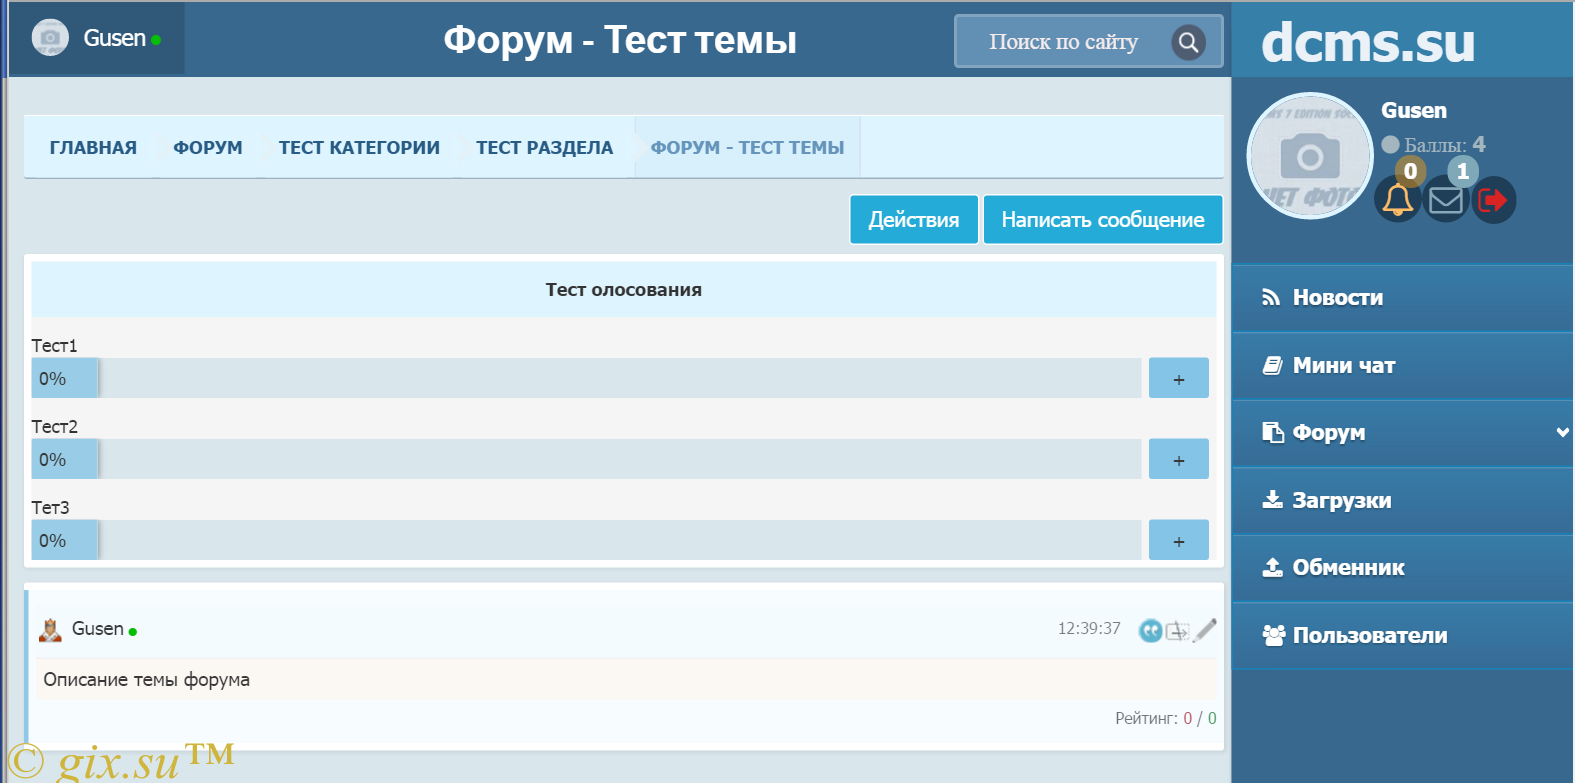Click the search magnifier icon
Viewport: 1575px width, 783px height.
1188,42
